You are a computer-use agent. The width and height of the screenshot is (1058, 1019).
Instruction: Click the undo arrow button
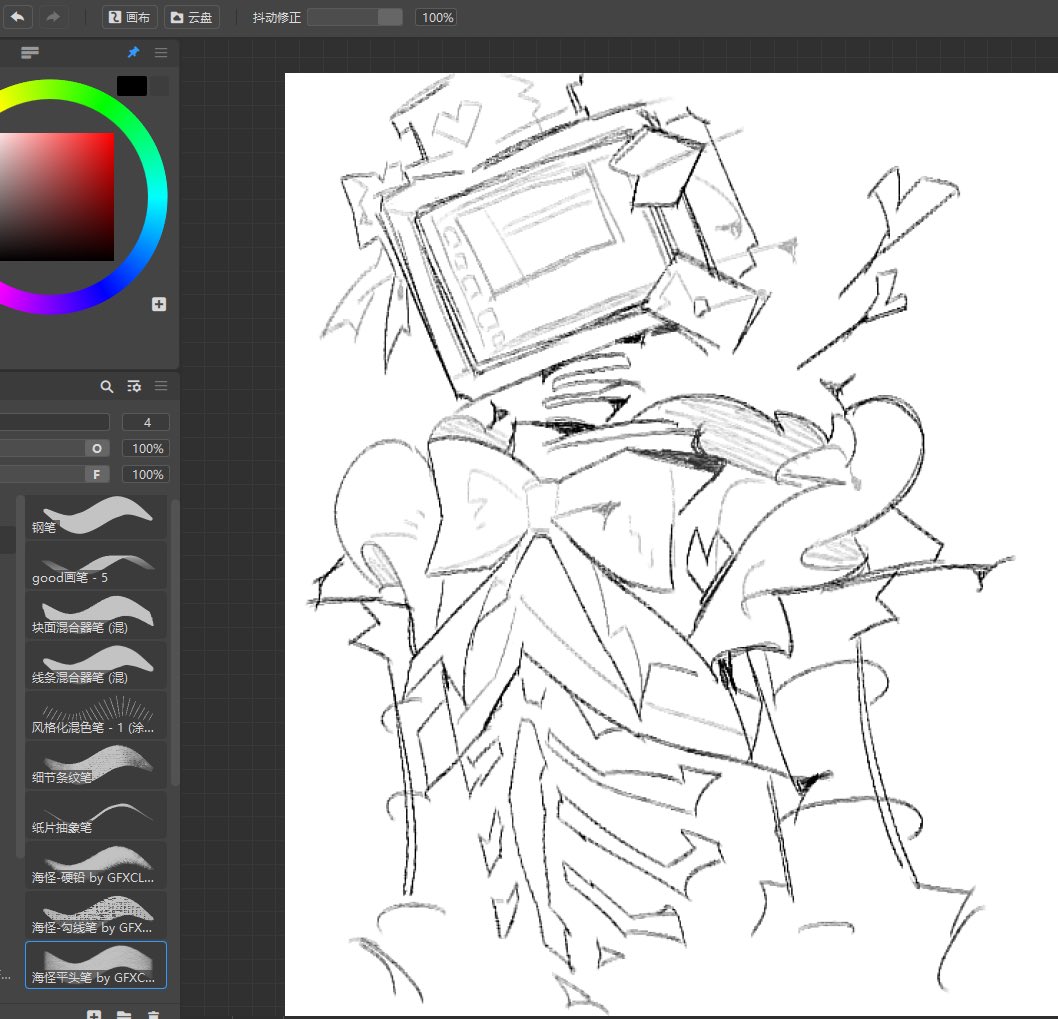tap(18, 17)
